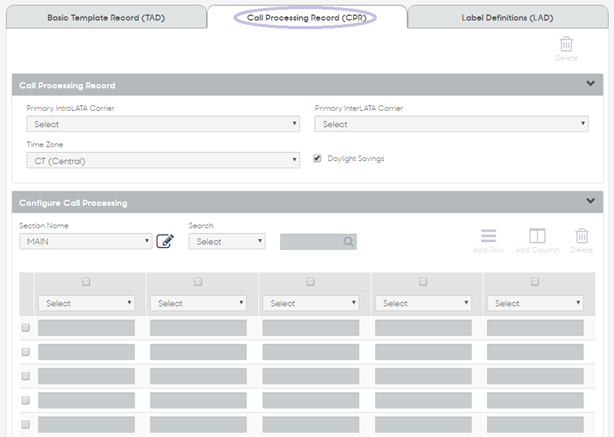The height and width of the screenshot is (437, 614).
Task: Open fourth column Select dropdown
Action: 423,303
